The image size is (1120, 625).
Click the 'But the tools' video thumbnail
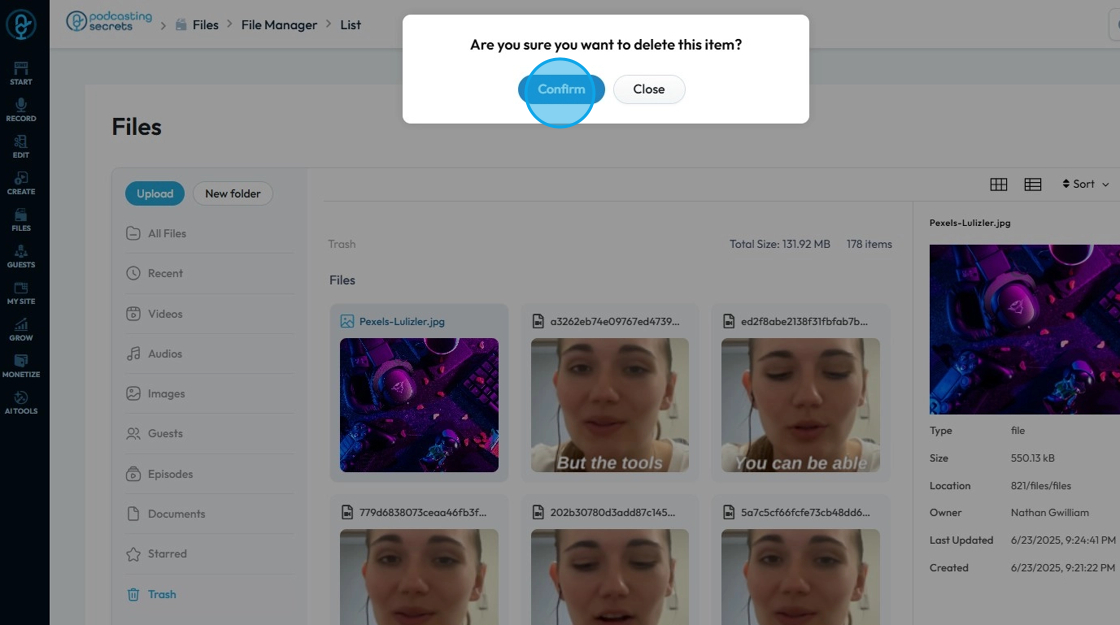(610, 405)
